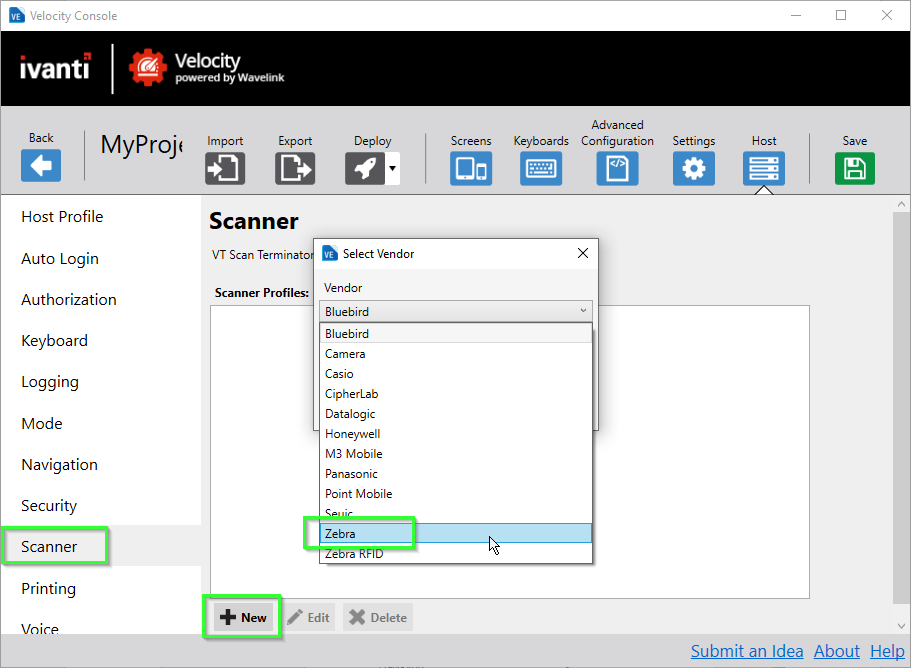
Task: Open the Keyboards icon
Action: click(541, 168)
